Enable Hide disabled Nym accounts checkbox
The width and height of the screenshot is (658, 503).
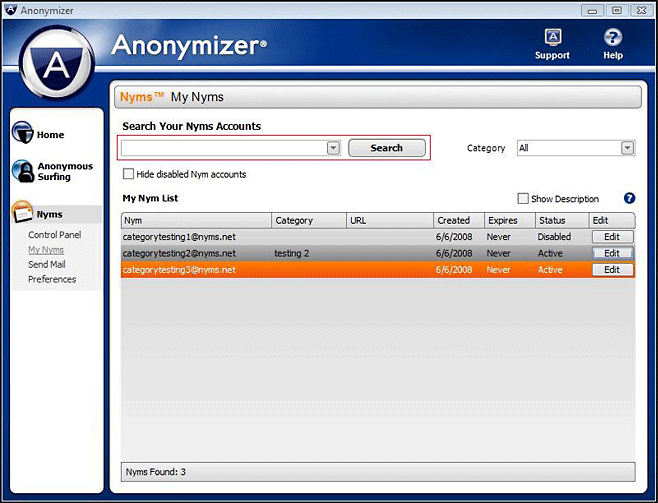128,174
